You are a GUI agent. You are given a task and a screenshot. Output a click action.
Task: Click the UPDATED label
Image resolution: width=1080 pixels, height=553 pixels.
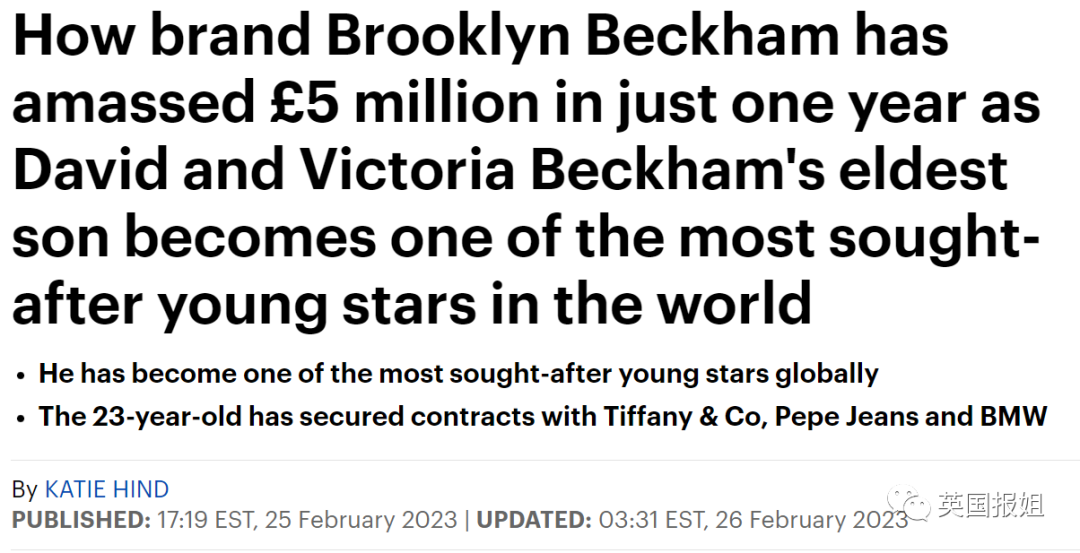pos(534,519)
